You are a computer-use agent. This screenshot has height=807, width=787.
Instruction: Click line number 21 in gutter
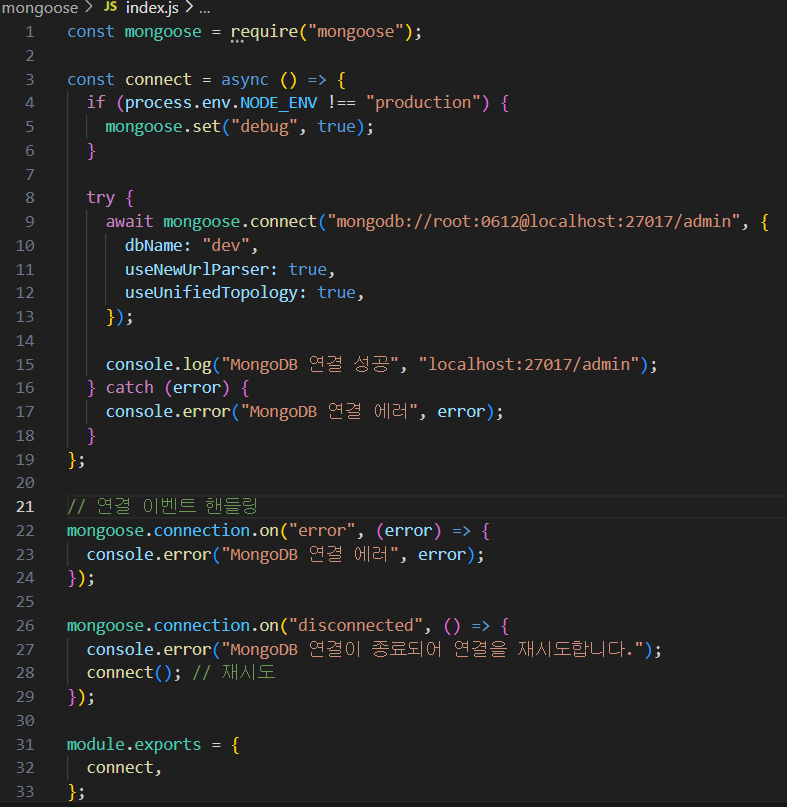pos(25,507)
